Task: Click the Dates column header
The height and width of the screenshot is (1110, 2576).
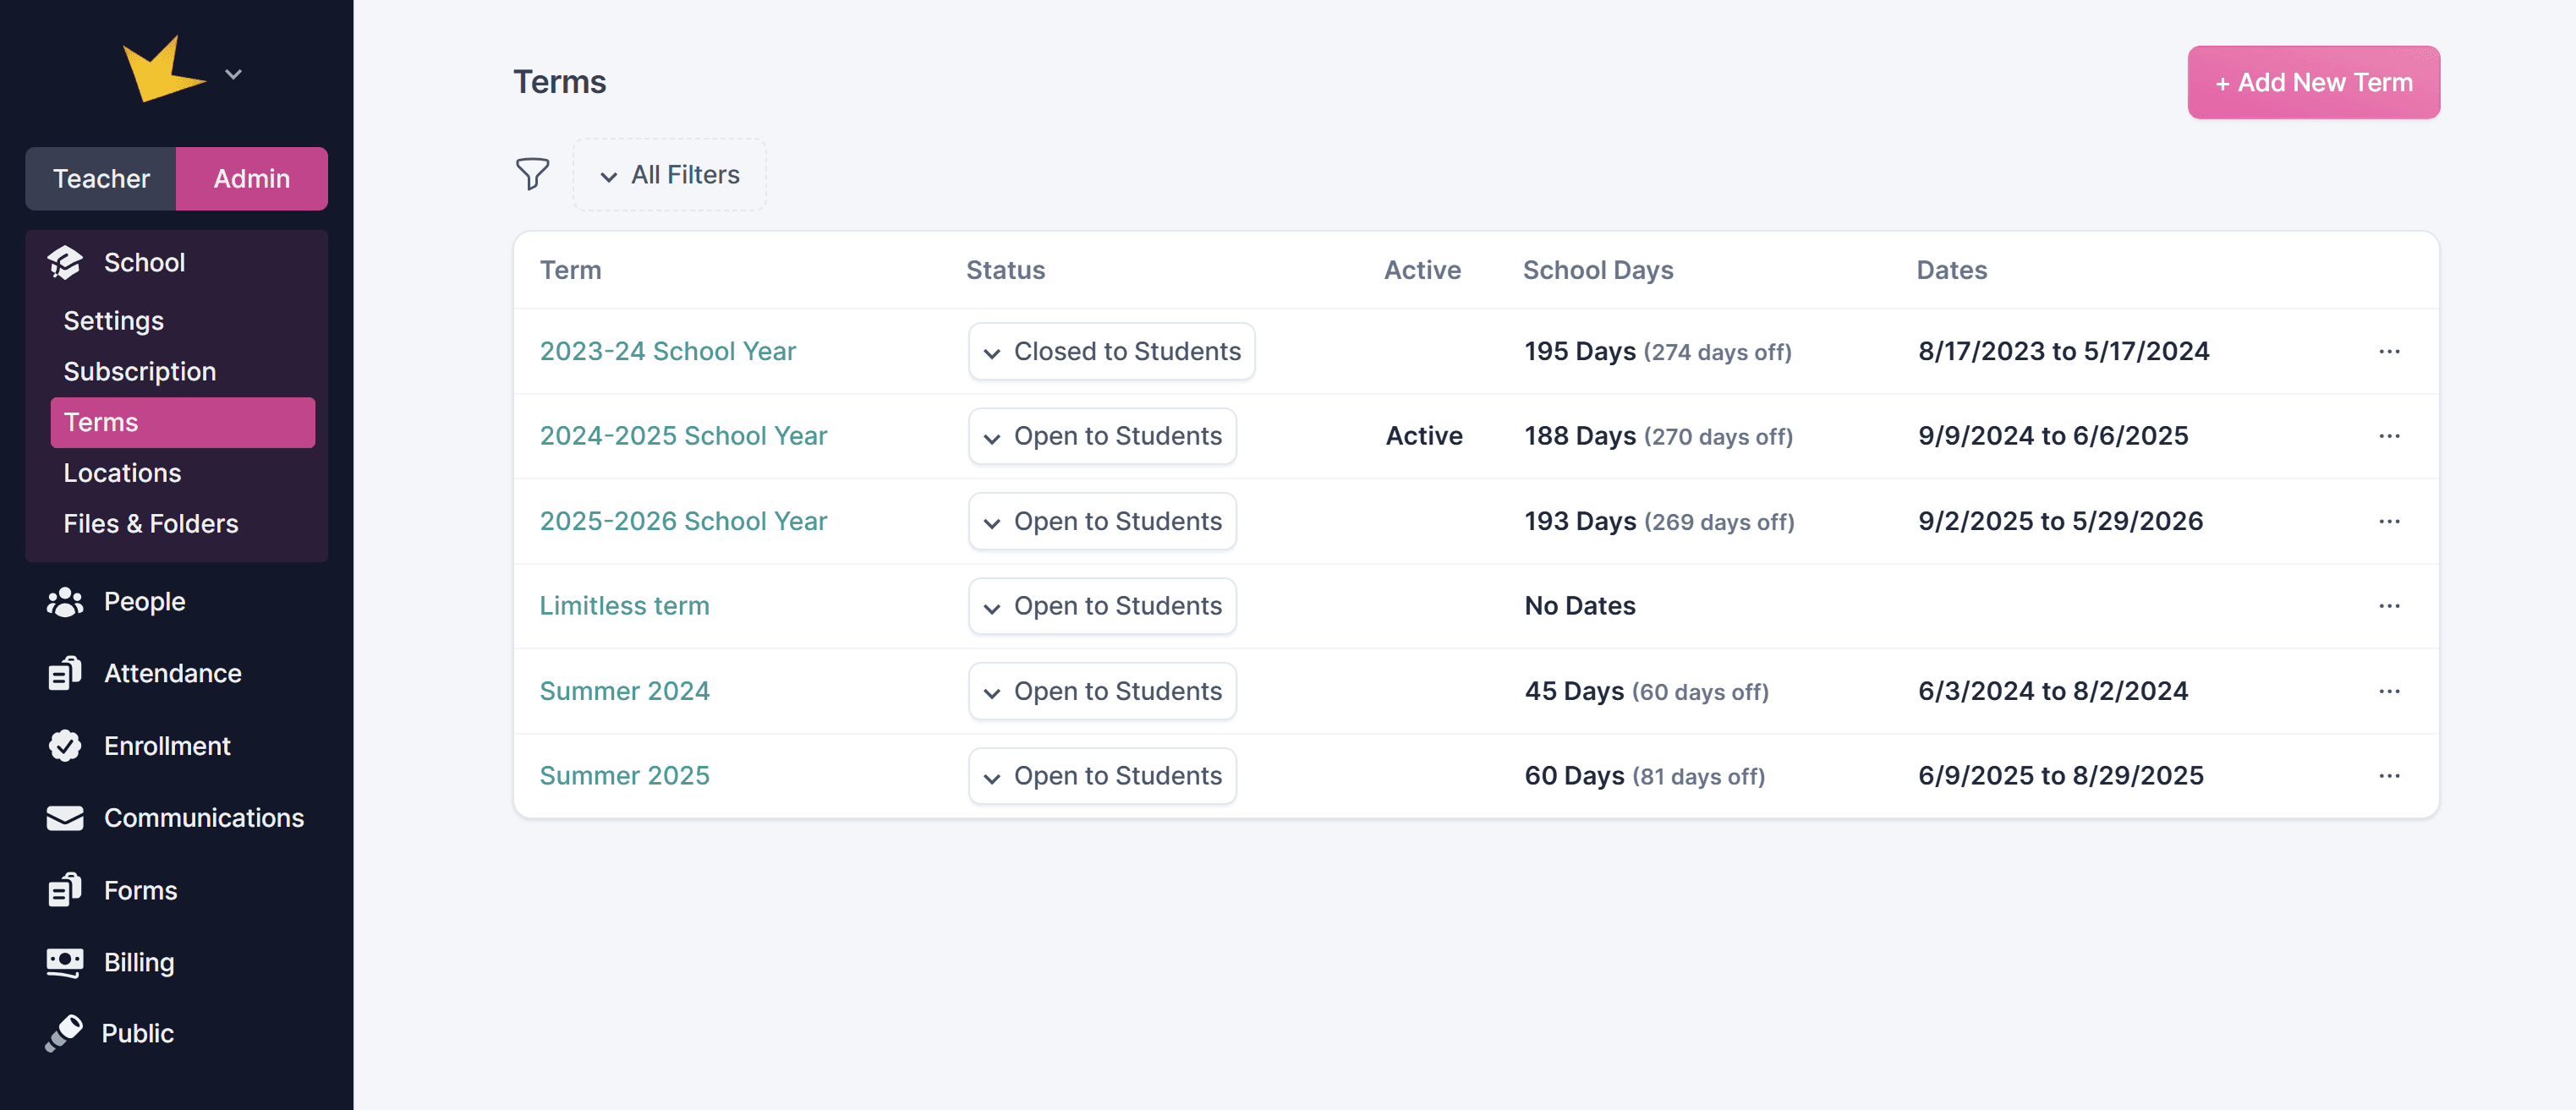Action: point(1952,270)
